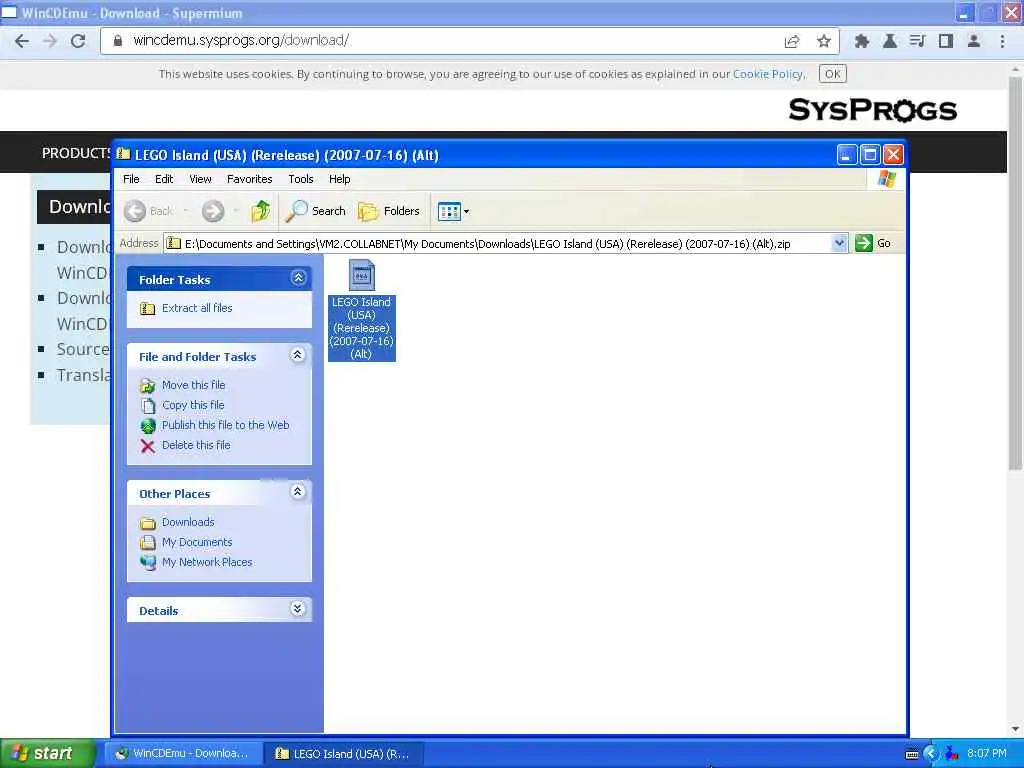1024x768 pixels.
Task: Click Publish this file to the Web
Action: 225,425
